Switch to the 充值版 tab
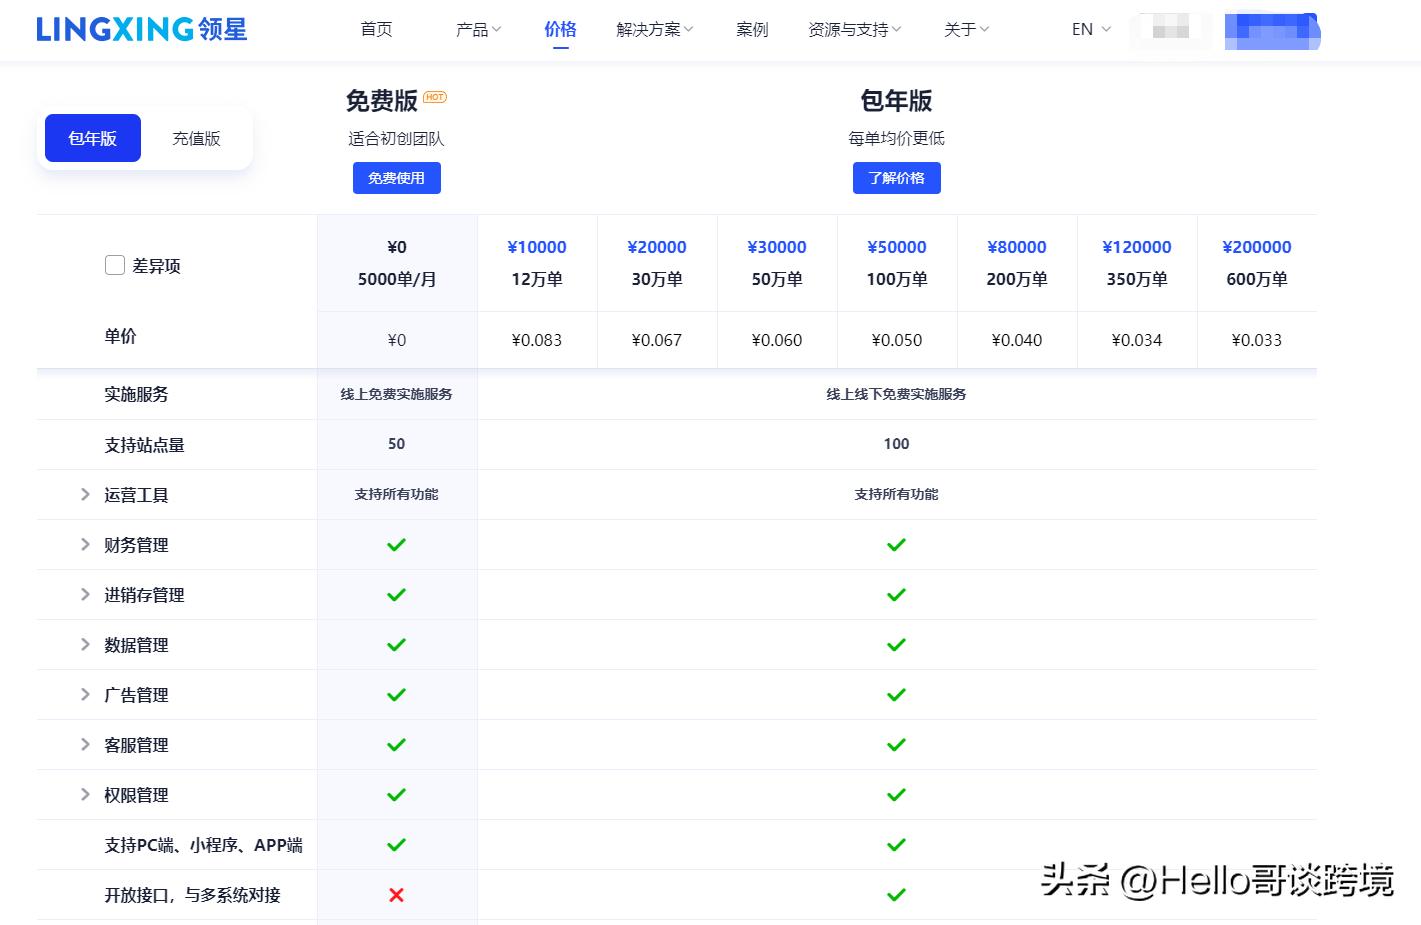Image resolution: width=1421 pixels, height=925 pixels. pyautogui.click(x=196, y=138)
